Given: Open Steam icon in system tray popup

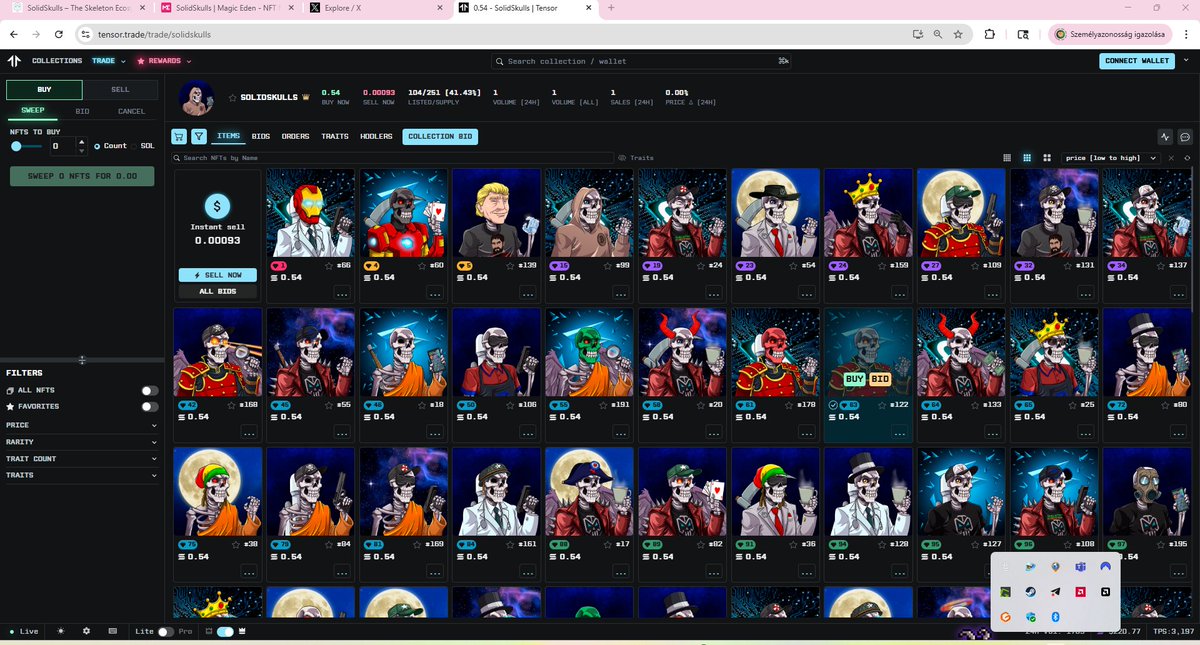Looking at the screenshot, I should pyautogui.click(x=1031, y=592).
